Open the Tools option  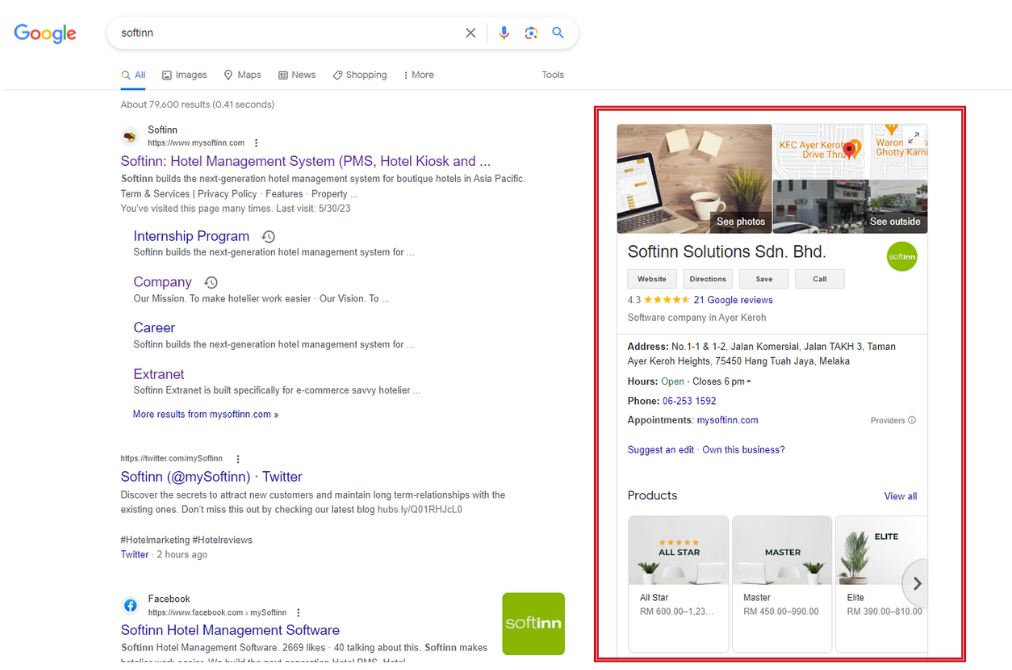pos(553,75)
